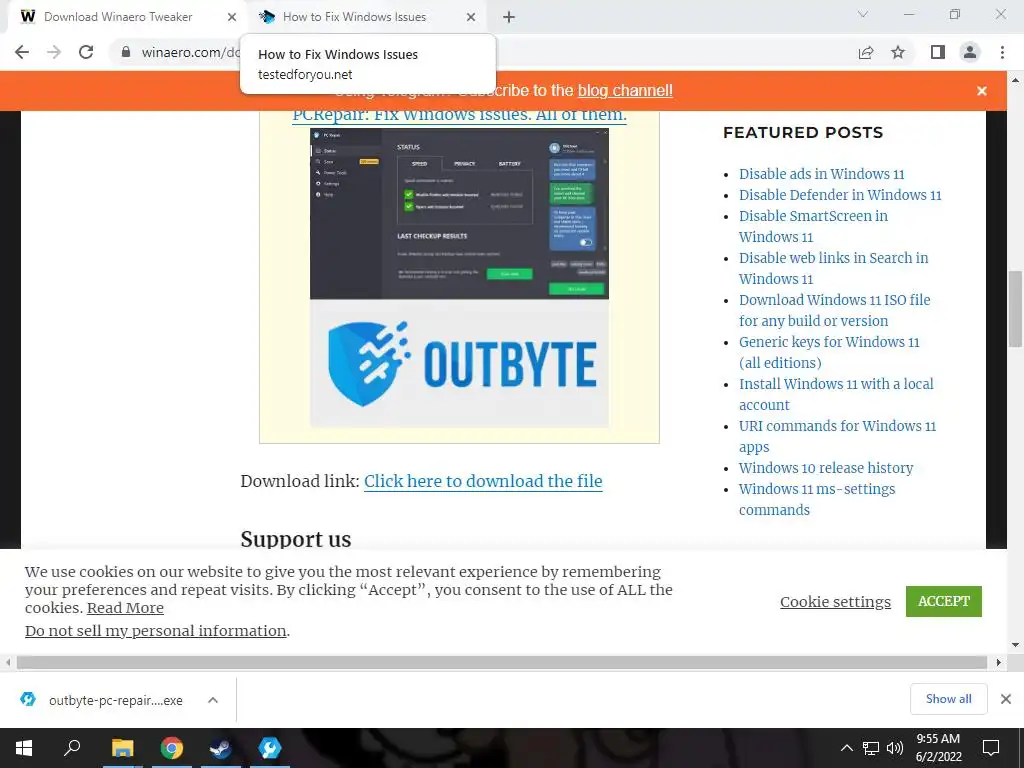Close the downloads bar
The height and width of the screenshot is (768, 1024).
click(x=1006, y=699)
